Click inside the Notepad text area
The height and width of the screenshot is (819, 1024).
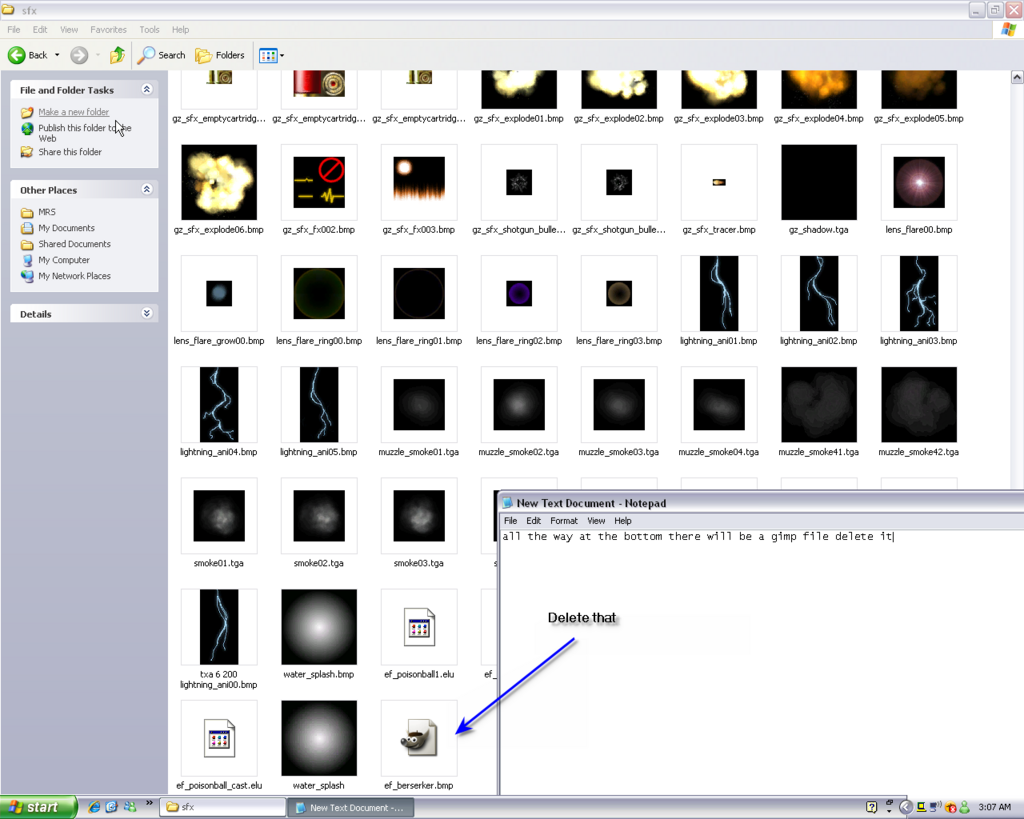coord(760,680)
